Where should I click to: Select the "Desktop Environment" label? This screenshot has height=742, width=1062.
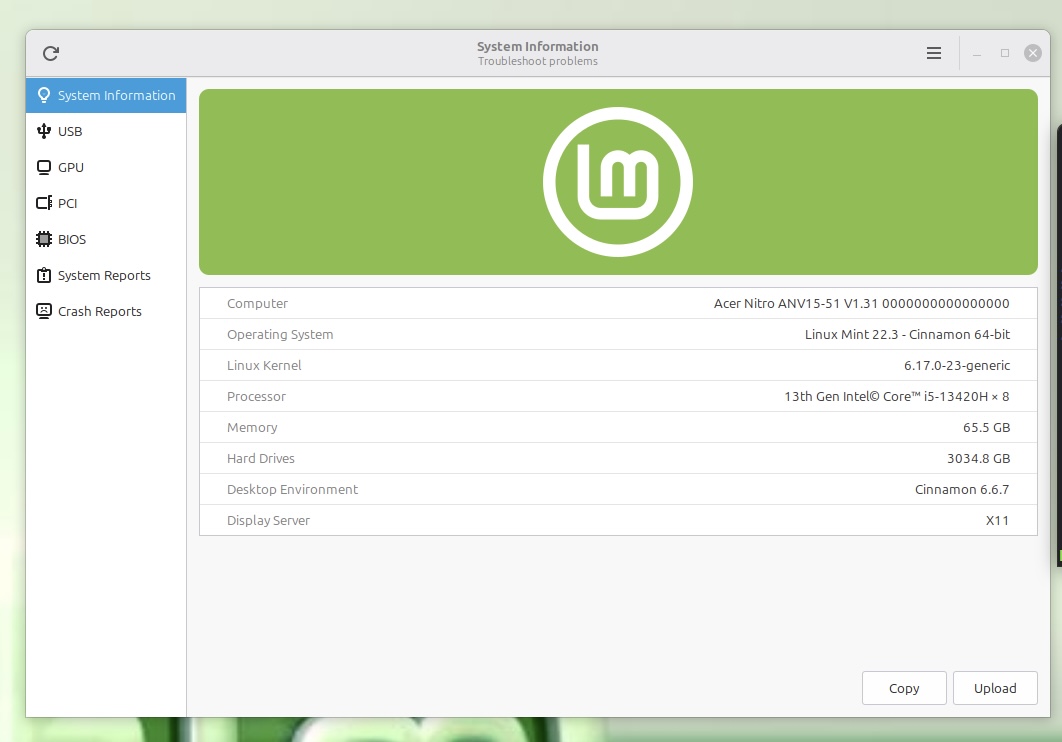tap(292, 489)
